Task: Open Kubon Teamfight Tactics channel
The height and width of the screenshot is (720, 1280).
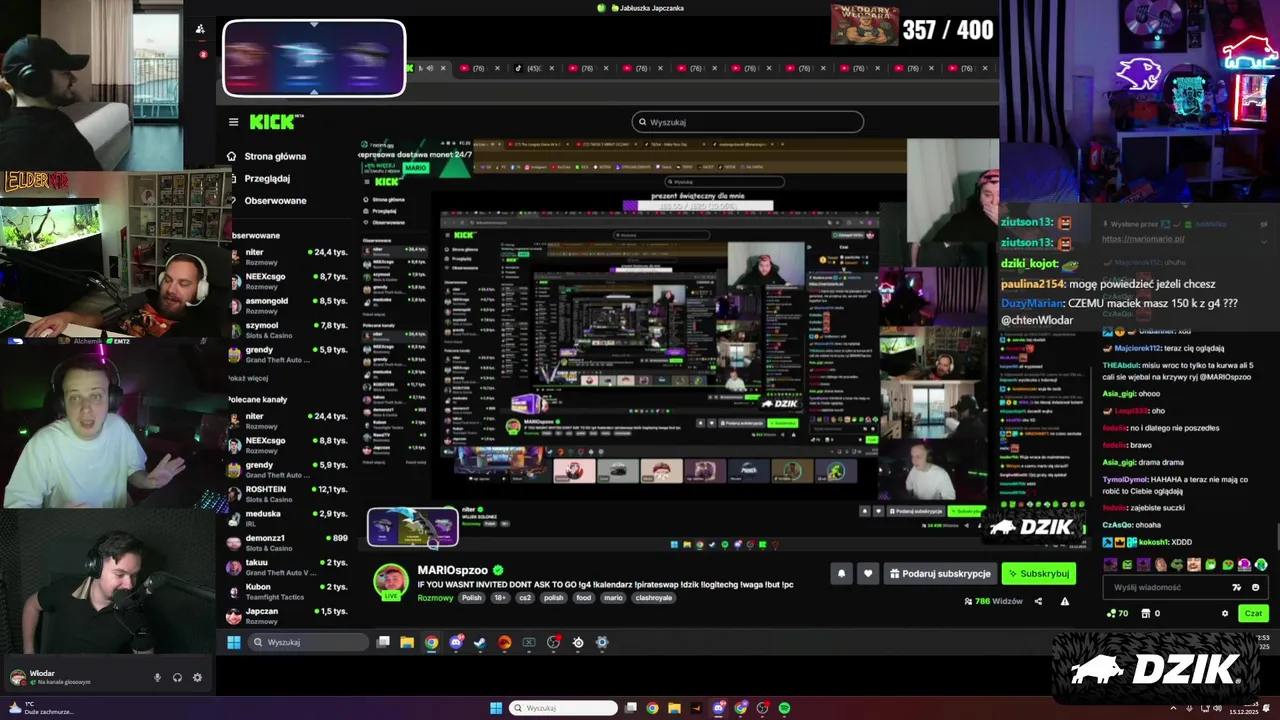Action: 288,591
